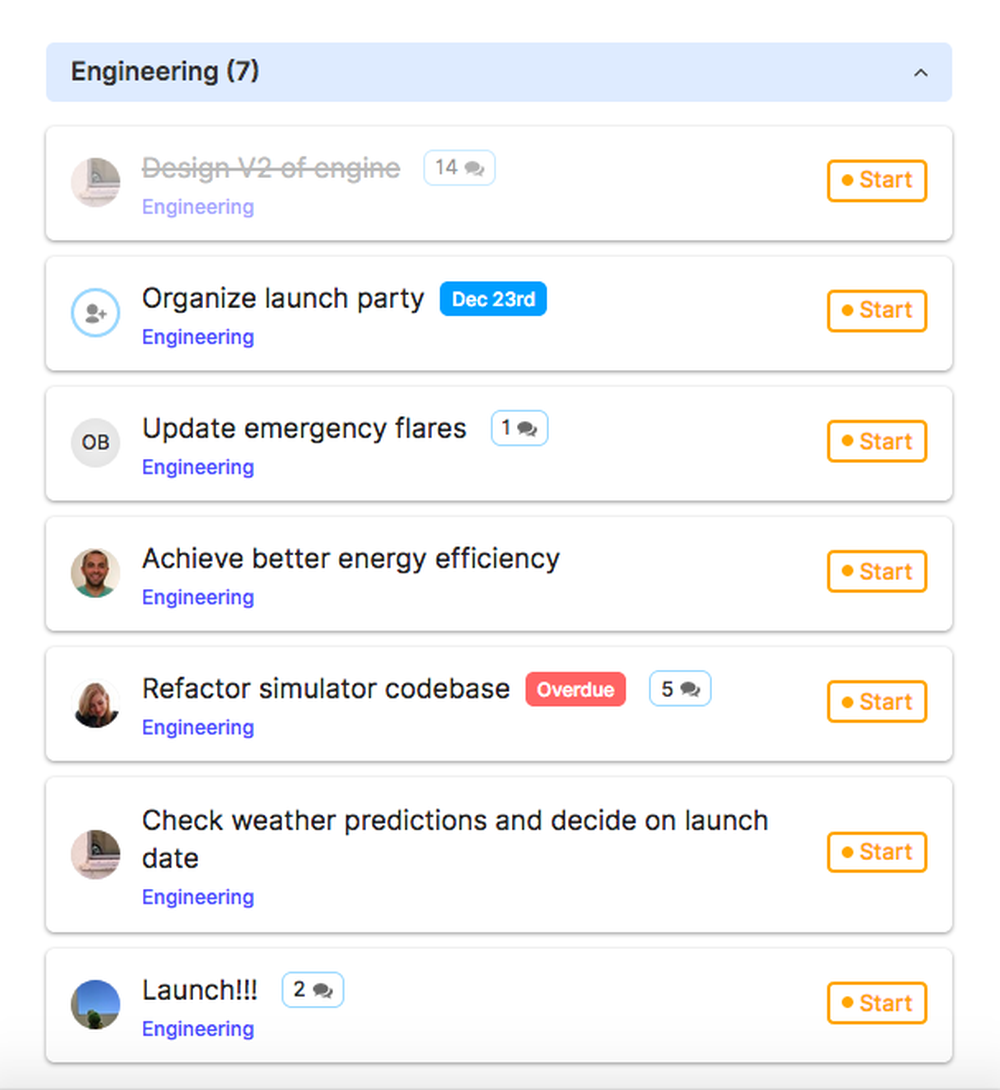This screenshot has height=1090, width=1000.
Task: Open the 1 comment bubble on Update emergency flares
Action: [519, 428]
